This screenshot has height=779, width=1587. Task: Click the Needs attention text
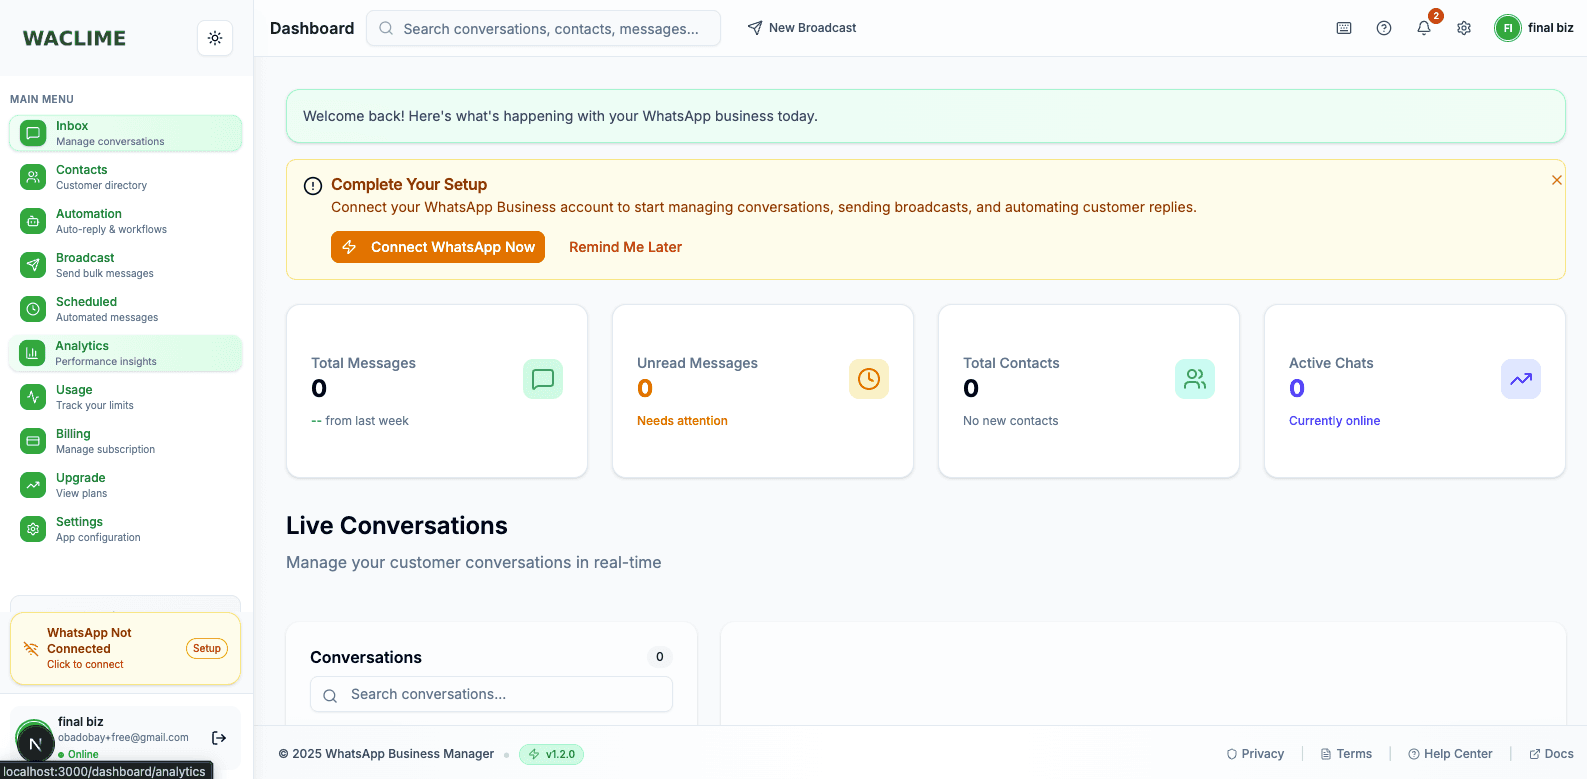pyautogui.click(x=682, y=421)
